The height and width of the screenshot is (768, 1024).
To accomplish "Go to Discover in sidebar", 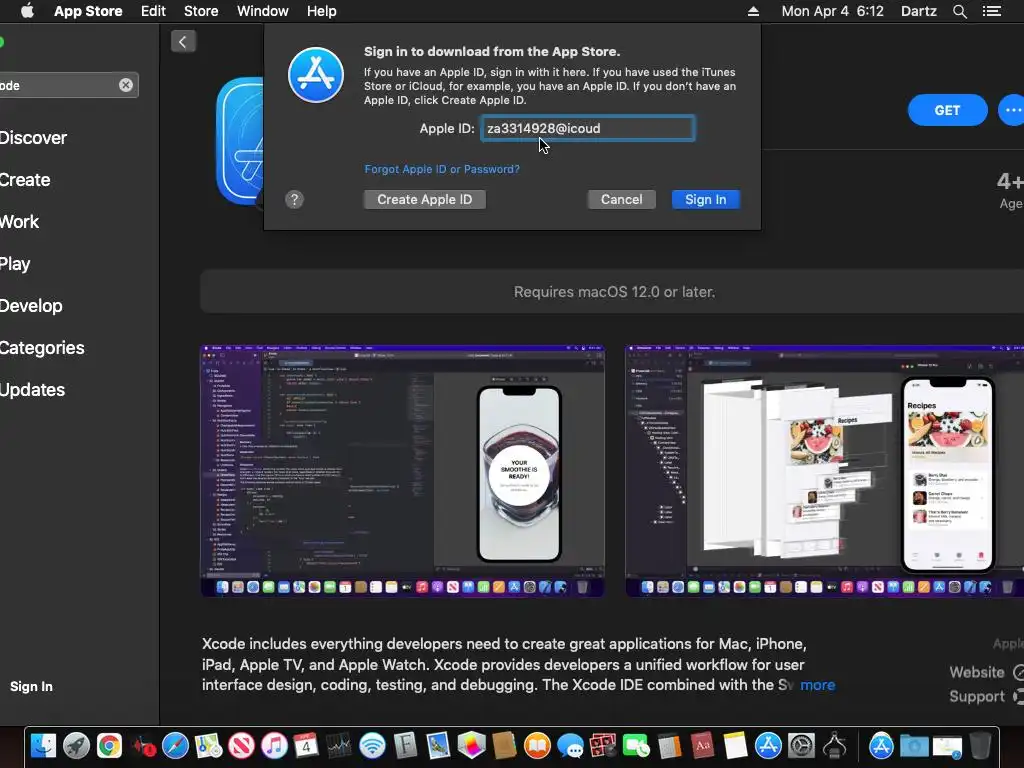I will coord(33,138).
